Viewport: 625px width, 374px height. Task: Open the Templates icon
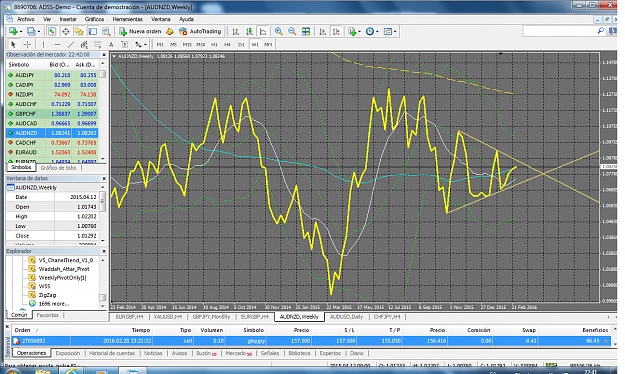387,31
